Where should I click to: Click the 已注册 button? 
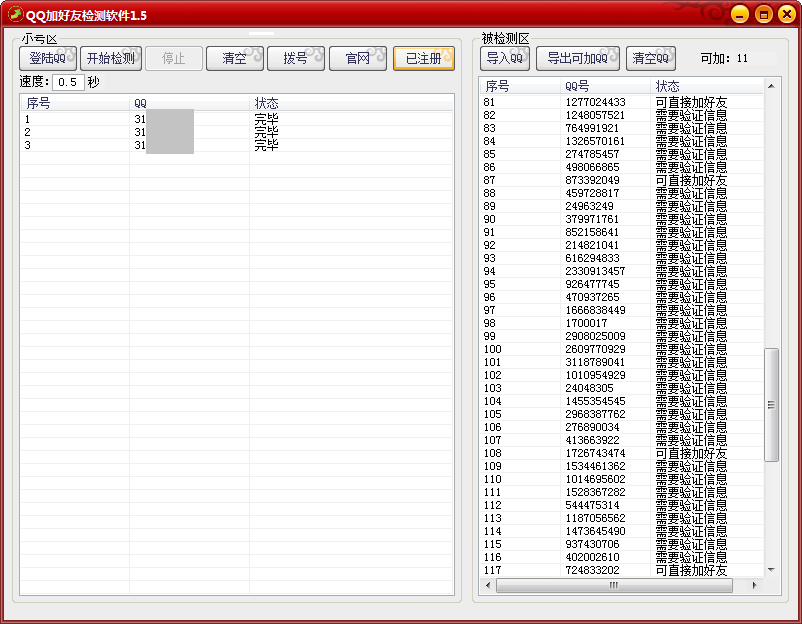pos(423,59)
